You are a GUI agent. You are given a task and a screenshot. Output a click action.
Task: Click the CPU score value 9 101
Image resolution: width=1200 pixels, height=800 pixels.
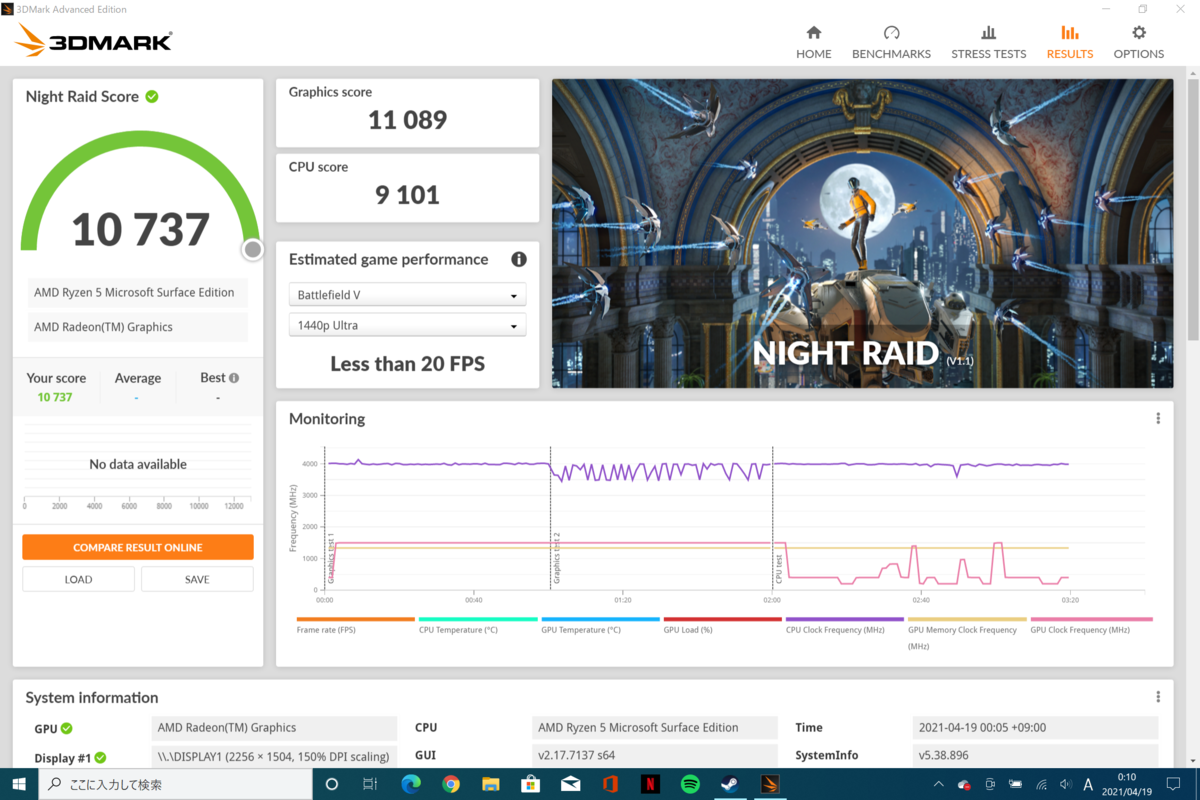tap(407, 195)
